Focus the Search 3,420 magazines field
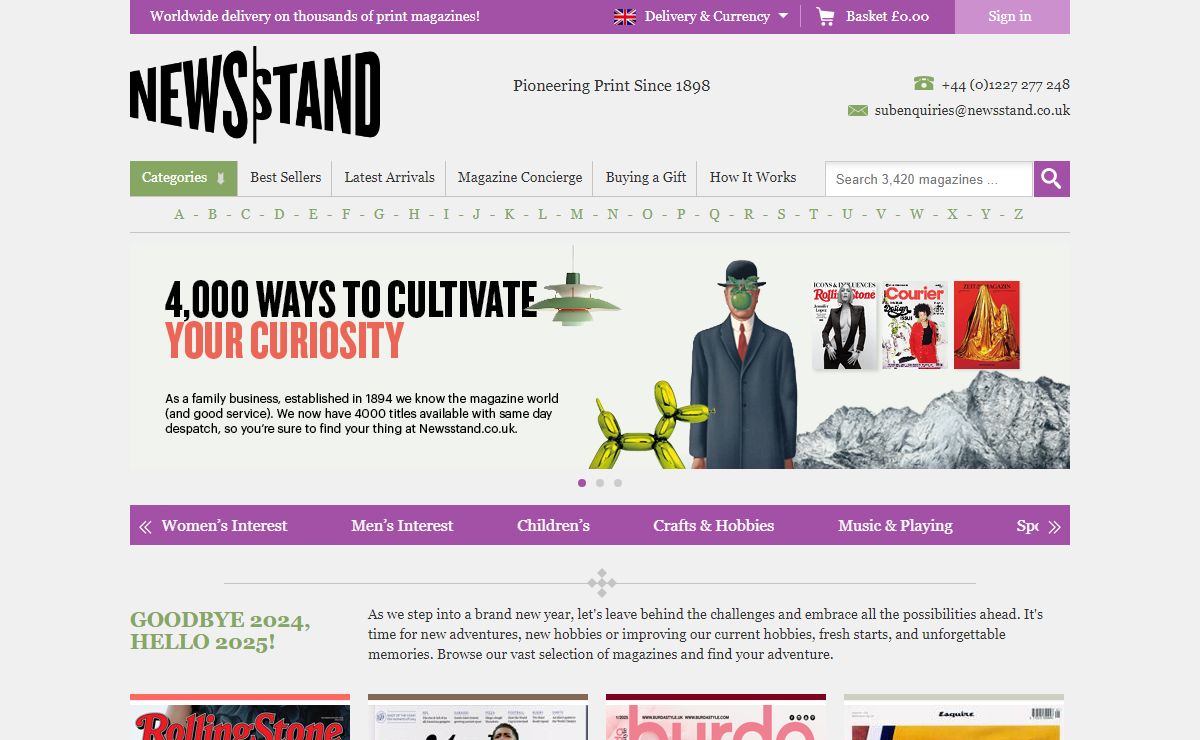Viewport: 1200px width, 740px height. click(x=929, y=179)
